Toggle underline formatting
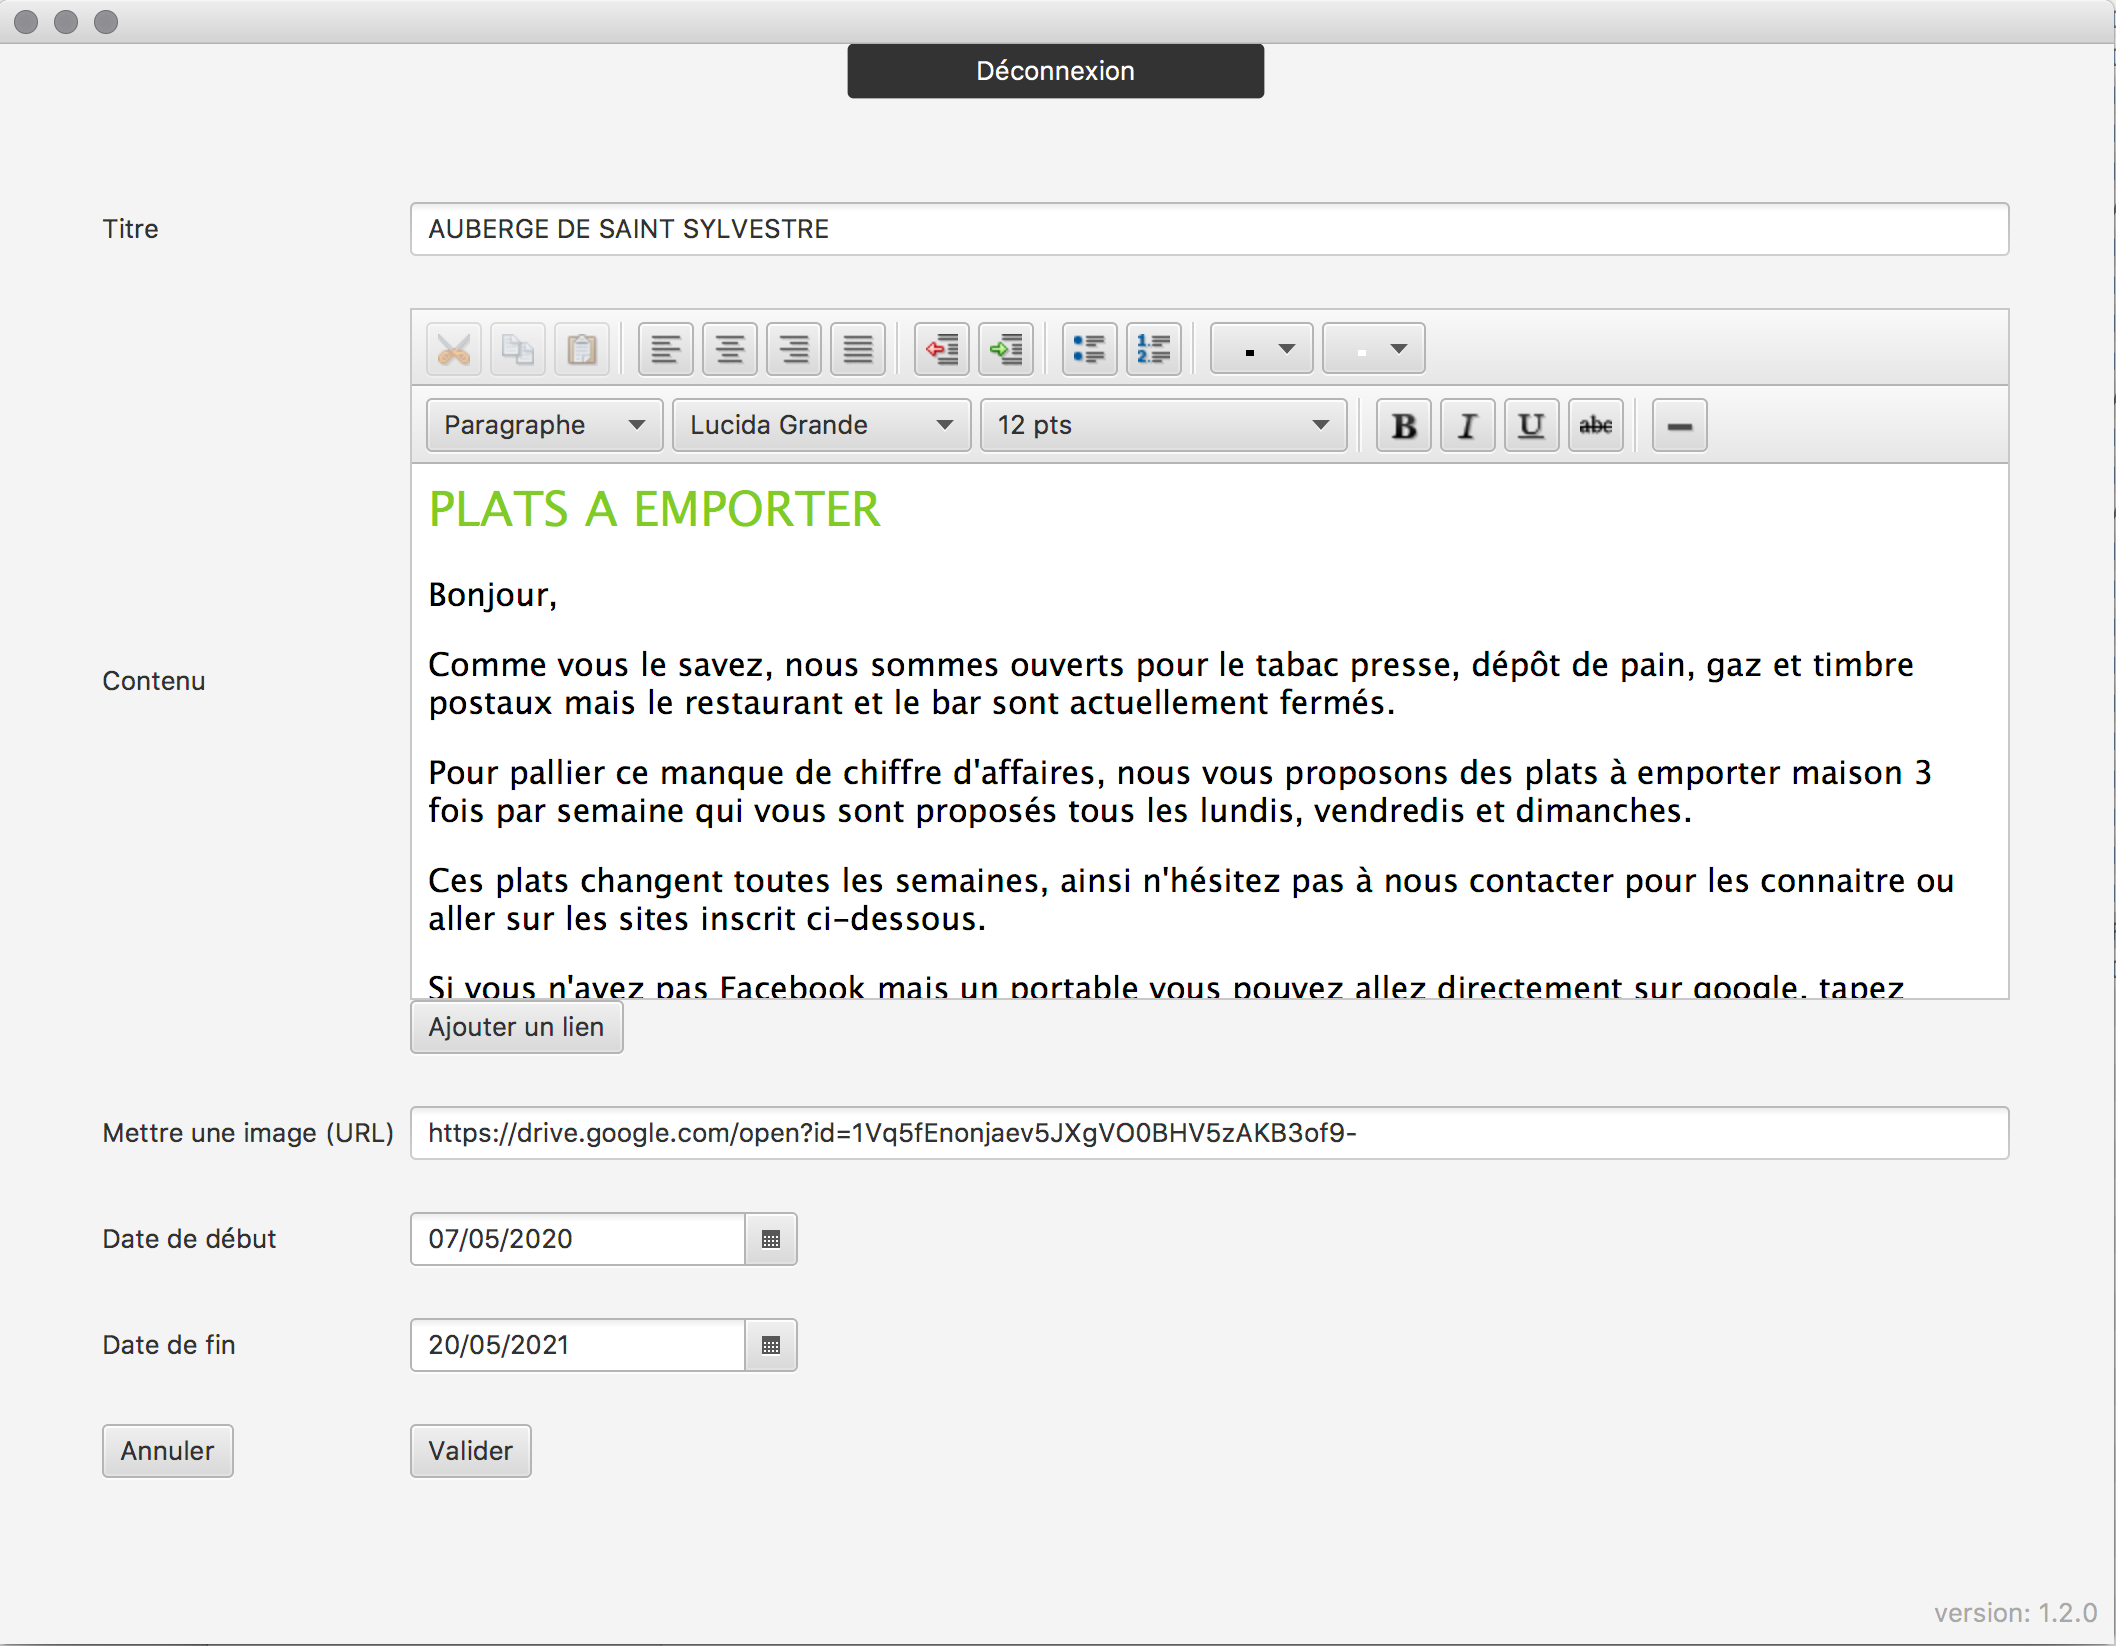2116x1646 pixels. pyautogui.click(x=1531, y=426)
